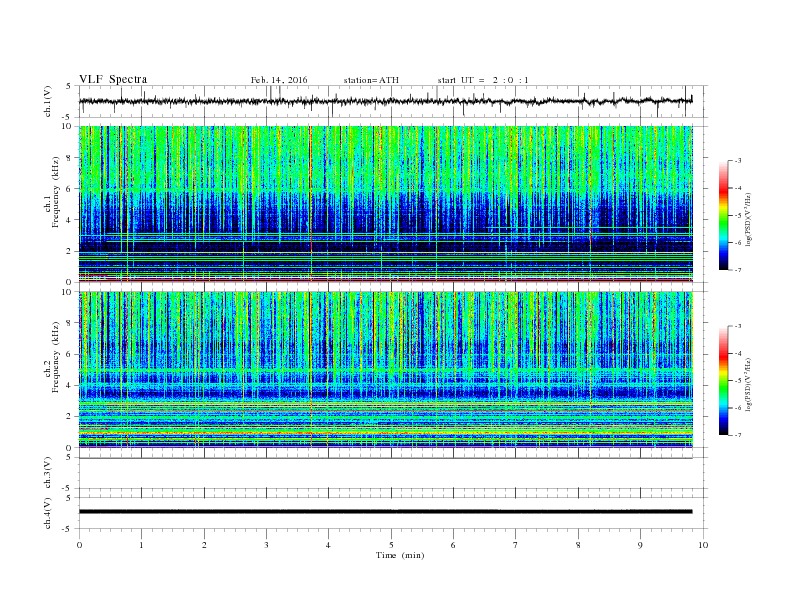Click the ch.1 'Frequency (kHz)' axis label
The width and height of the screenshot is (792, 612).
[56, 192]
